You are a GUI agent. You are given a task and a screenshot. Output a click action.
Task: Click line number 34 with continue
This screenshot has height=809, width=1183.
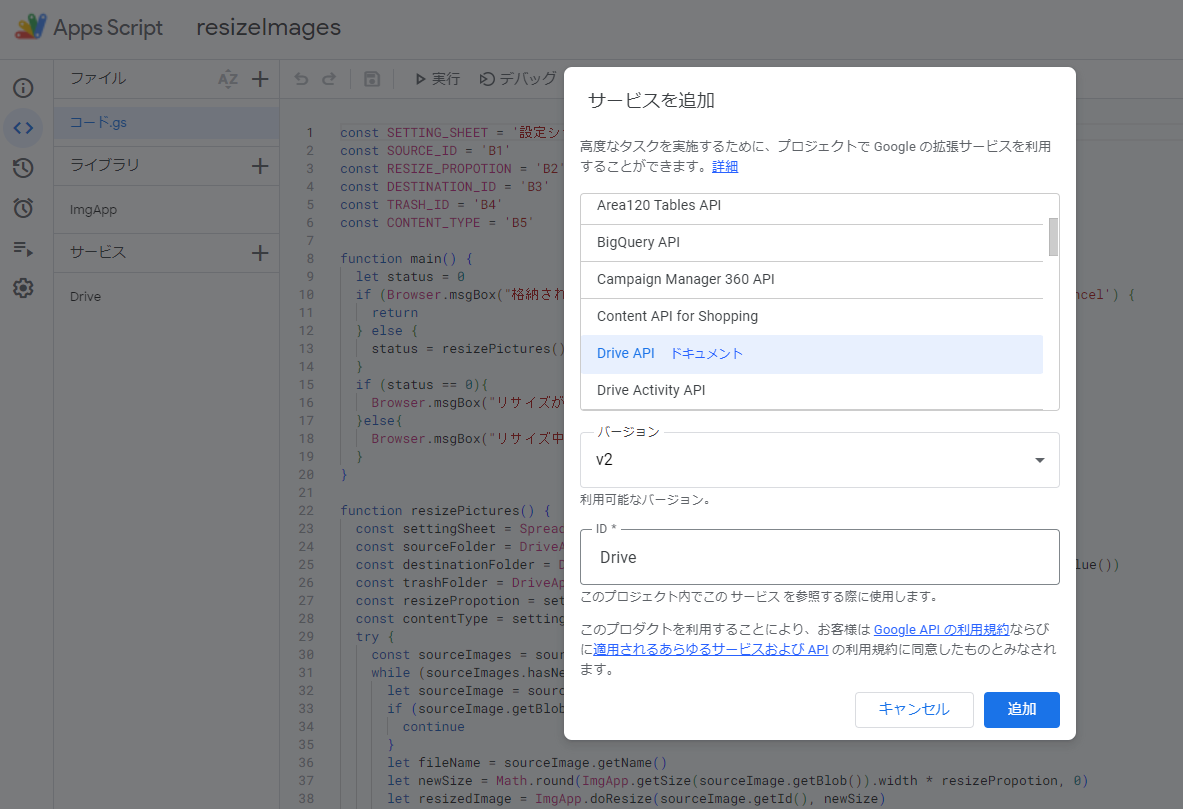tap(306, 727)
